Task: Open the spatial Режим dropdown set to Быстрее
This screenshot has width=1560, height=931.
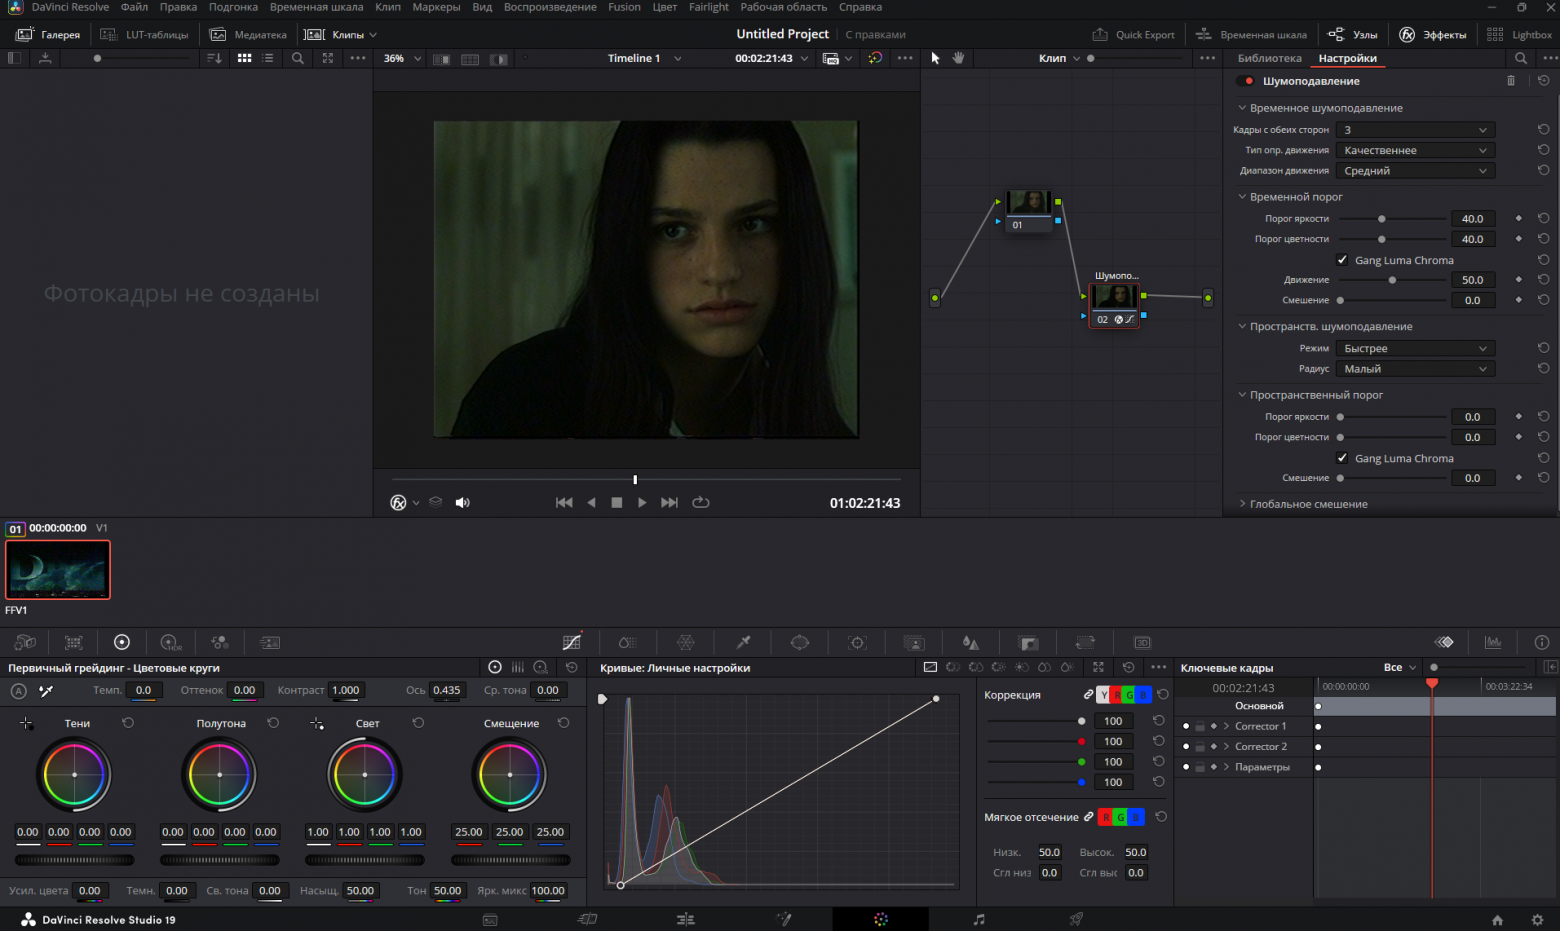Action: (1415, 348)
